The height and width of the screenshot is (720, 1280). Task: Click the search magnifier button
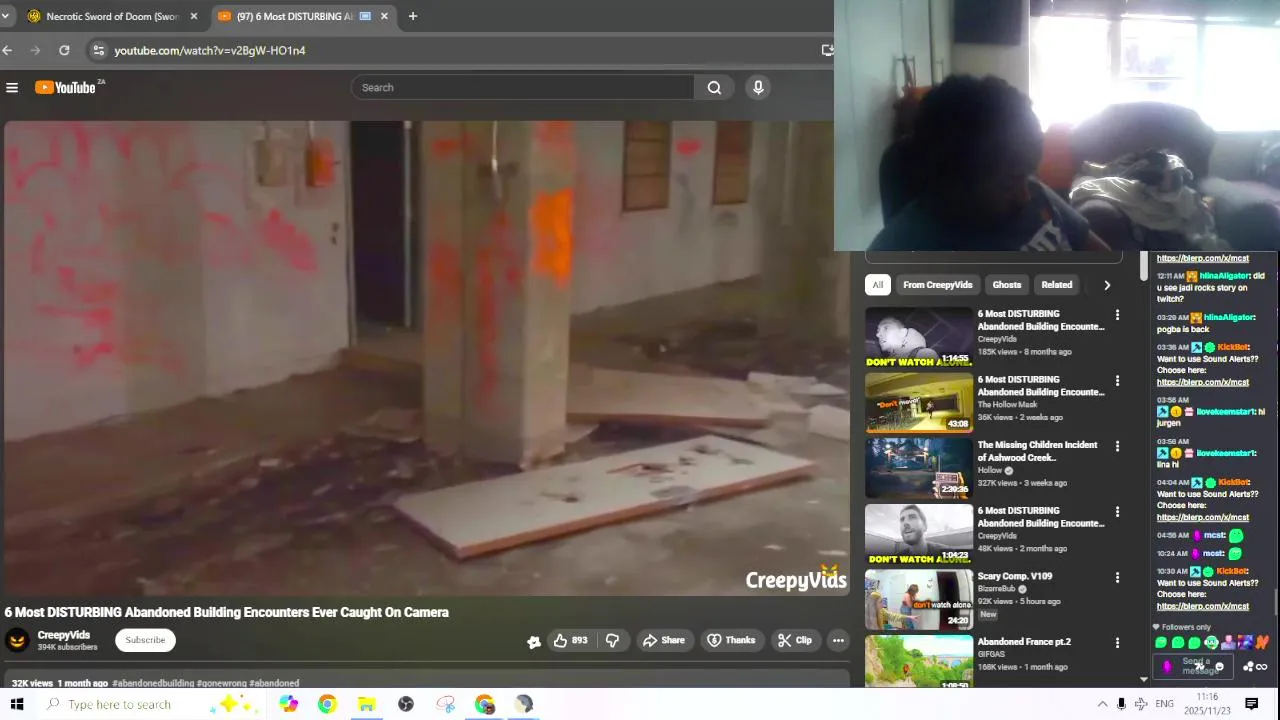click(x=714, y=88)
